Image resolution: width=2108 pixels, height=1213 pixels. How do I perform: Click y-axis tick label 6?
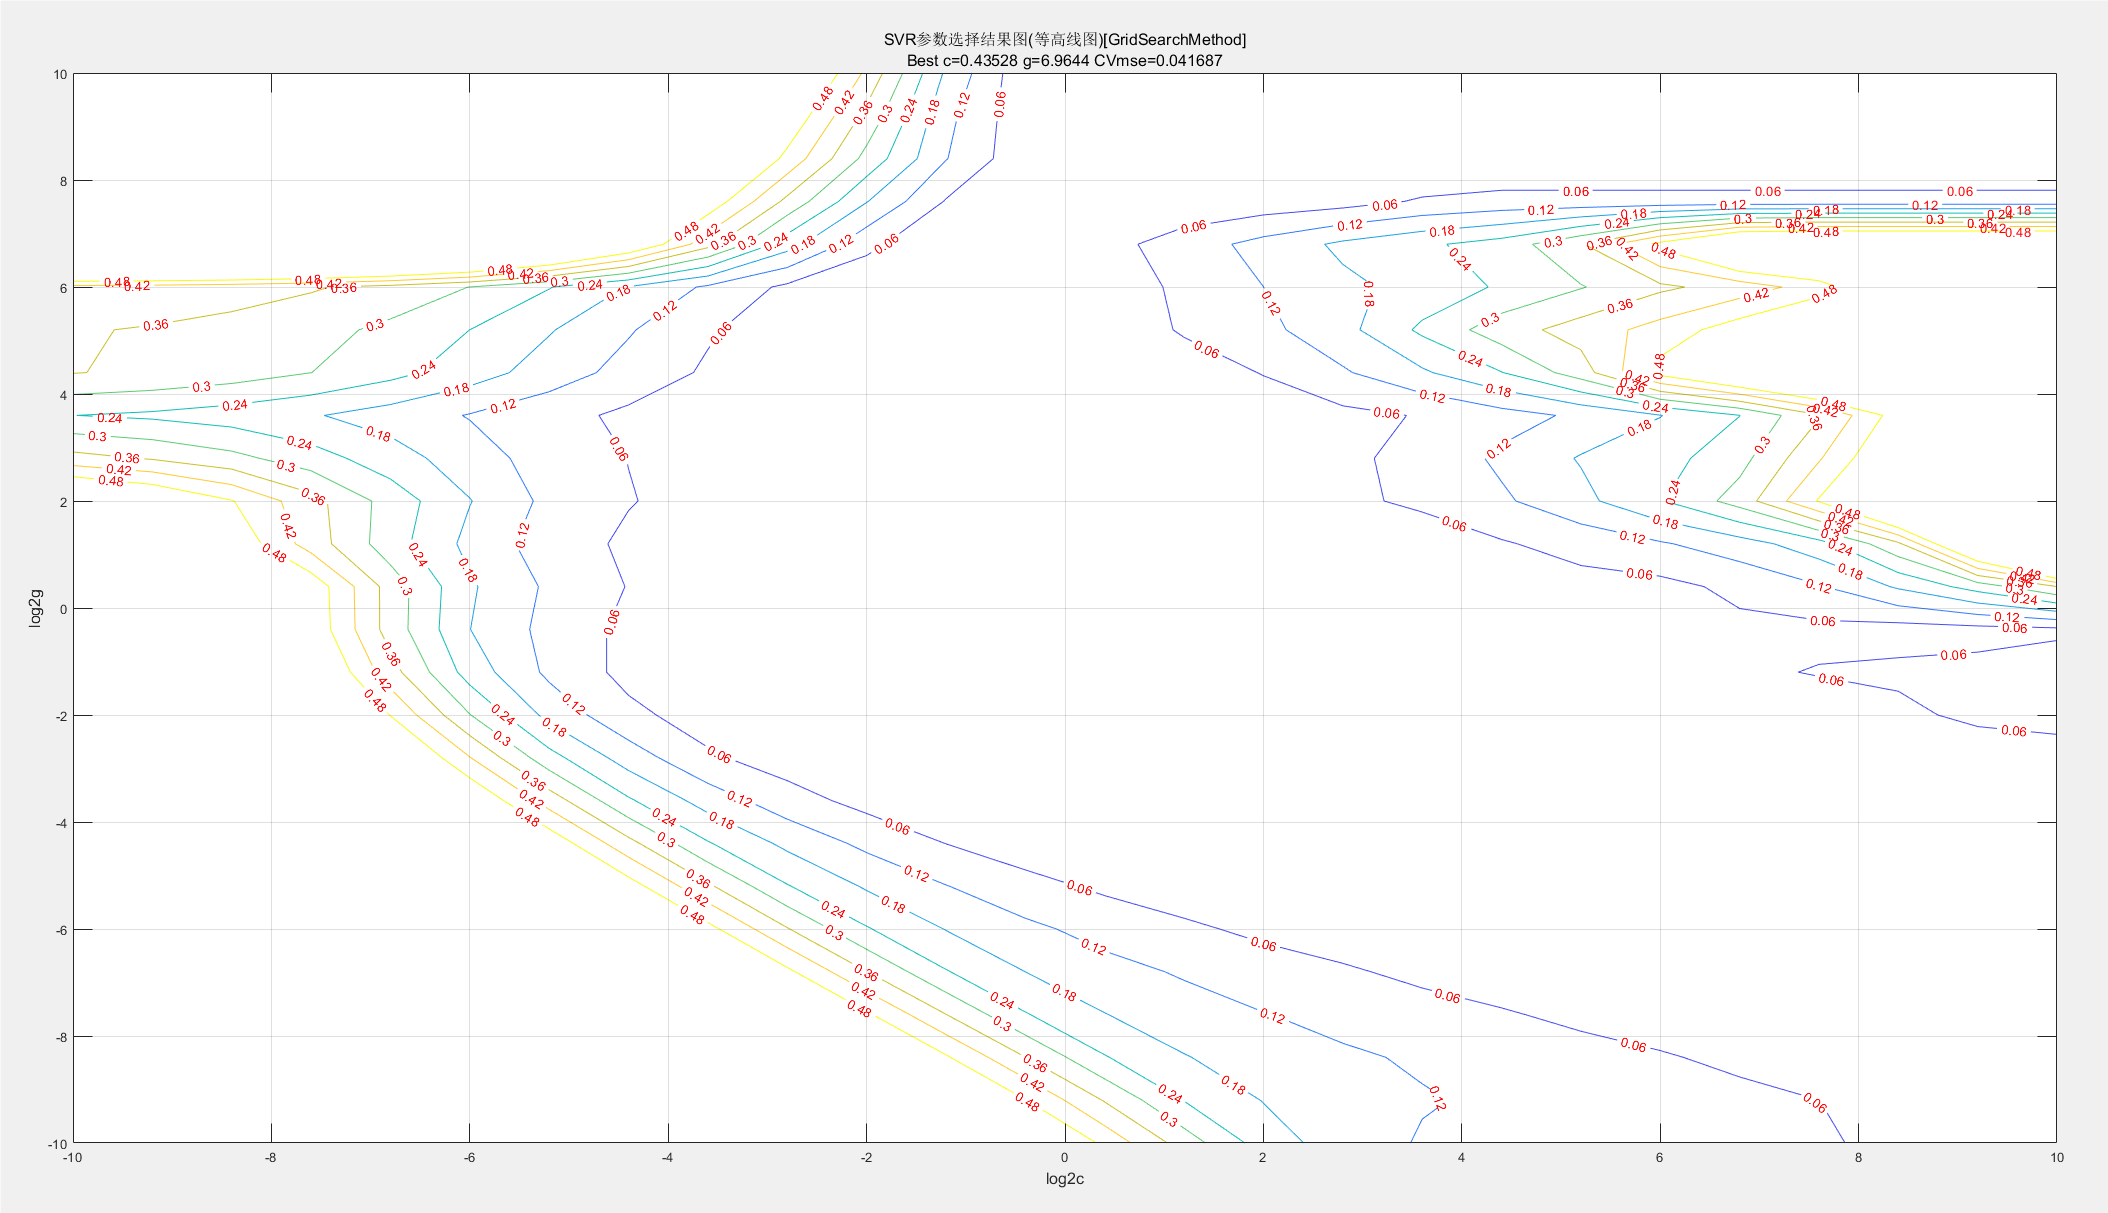(x=62, y=288)
